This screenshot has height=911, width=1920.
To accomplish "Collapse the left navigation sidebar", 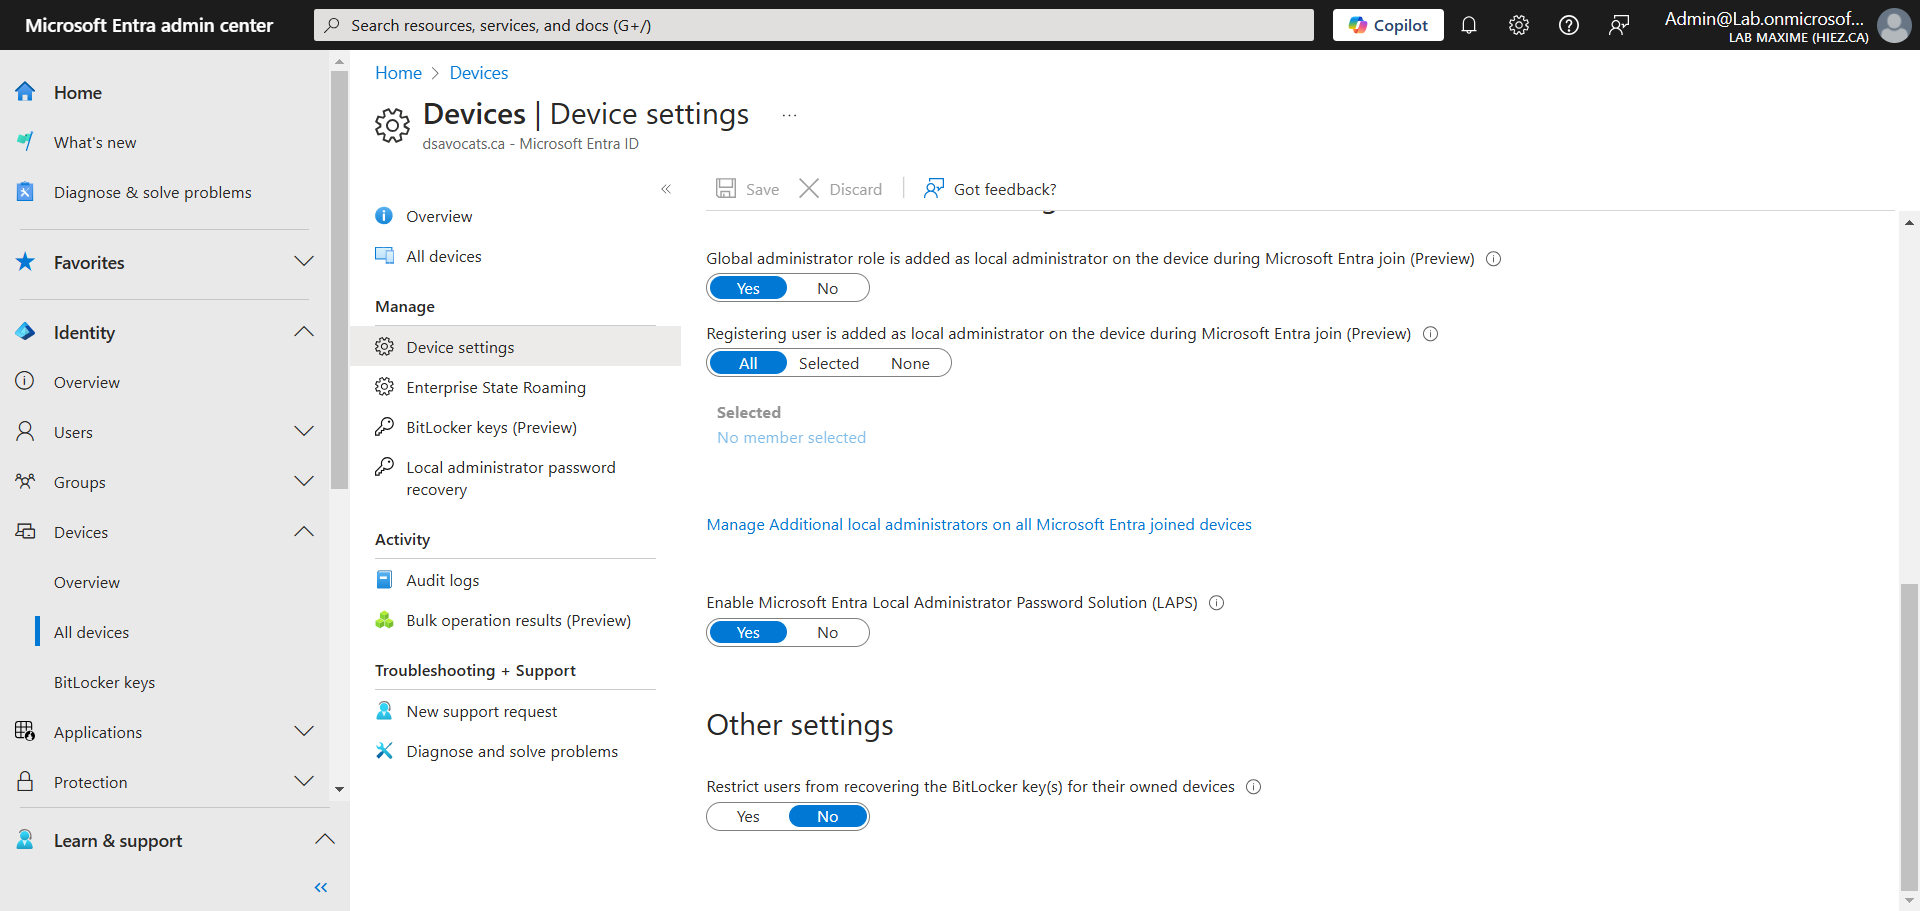I will pyautogui.click(x=321, y=887).
